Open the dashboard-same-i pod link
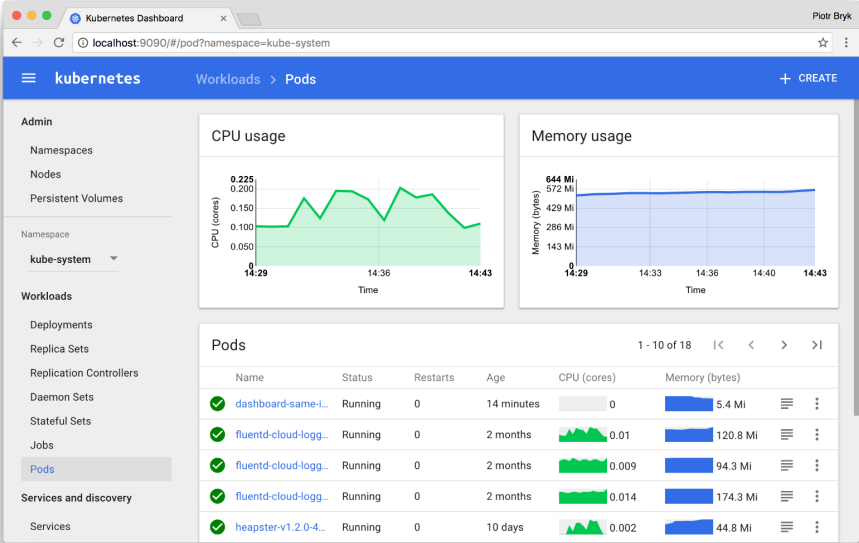 [282, 404]
